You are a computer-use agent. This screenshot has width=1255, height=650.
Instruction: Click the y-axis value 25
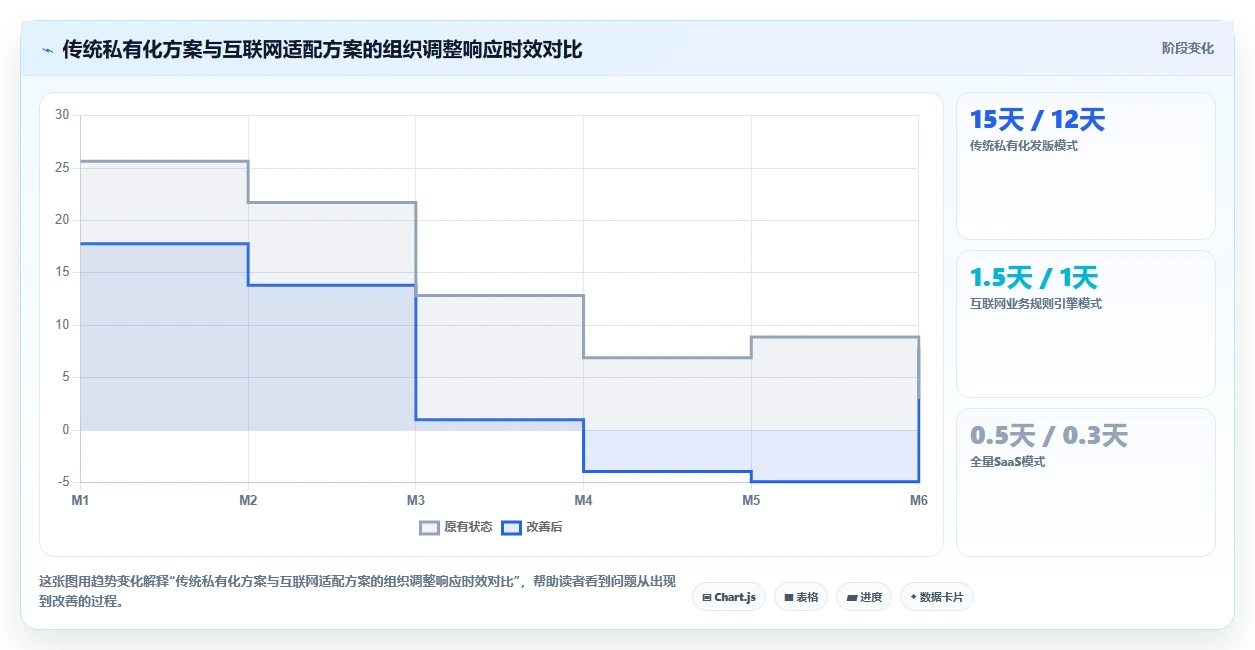[62, 167]
